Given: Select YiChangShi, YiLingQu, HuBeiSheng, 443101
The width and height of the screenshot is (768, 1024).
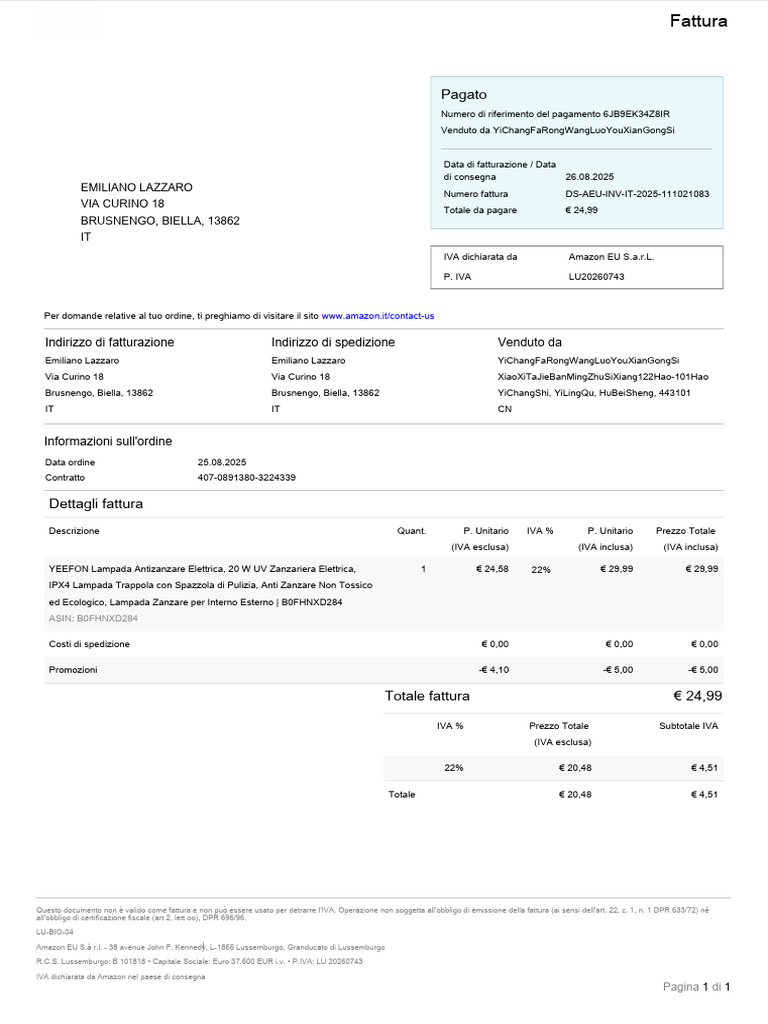Looking at the screenshot, I should tap(594, 392).
